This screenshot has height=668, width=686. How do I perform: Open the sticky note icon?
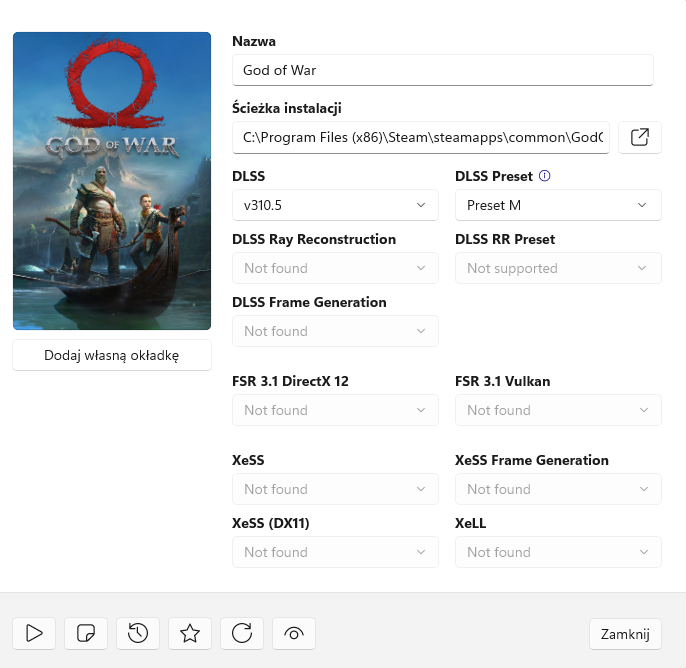point(86,633)
